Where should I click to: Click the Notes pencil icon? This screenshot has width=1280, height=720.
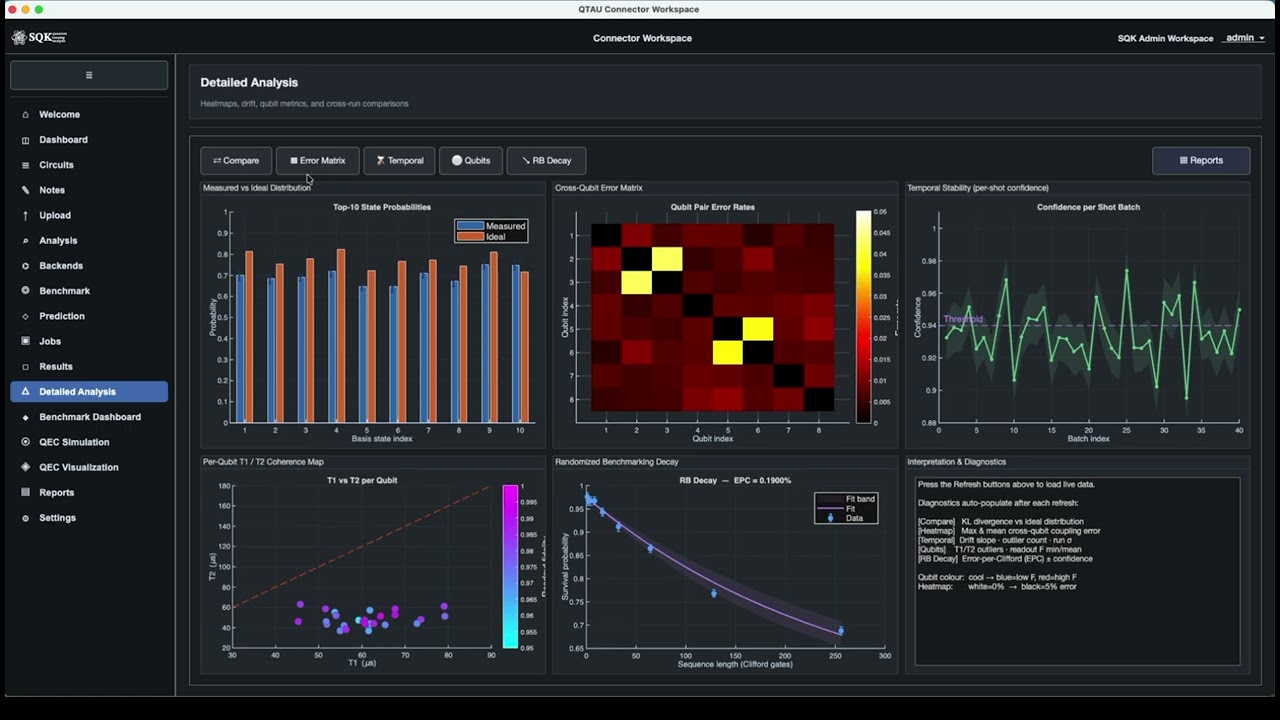(26, 190)
